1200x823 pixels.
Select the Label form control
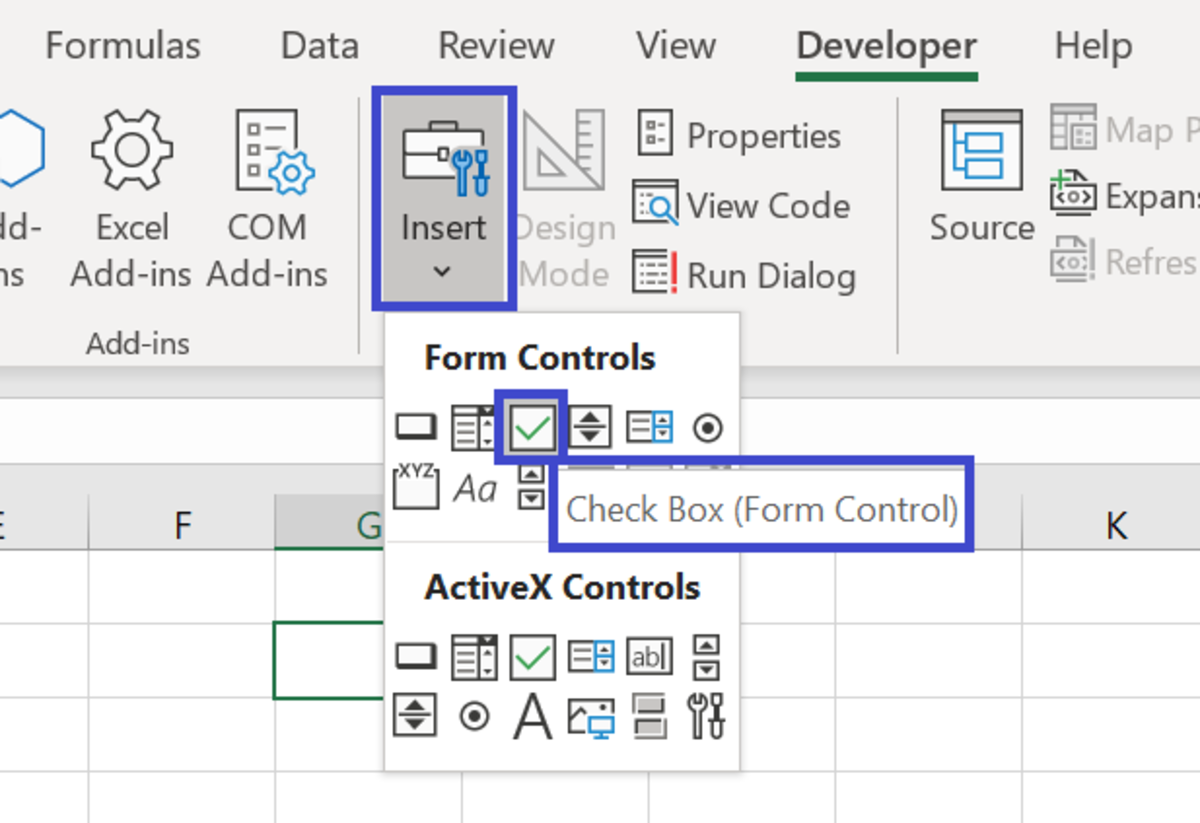473,488
